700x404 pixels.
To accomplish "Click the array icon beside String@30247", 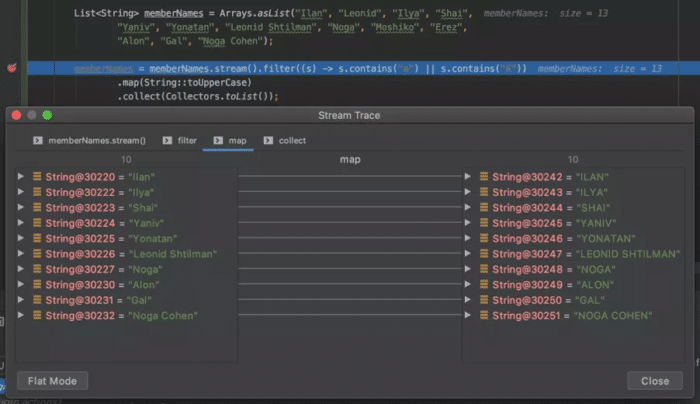I will 484,254.
